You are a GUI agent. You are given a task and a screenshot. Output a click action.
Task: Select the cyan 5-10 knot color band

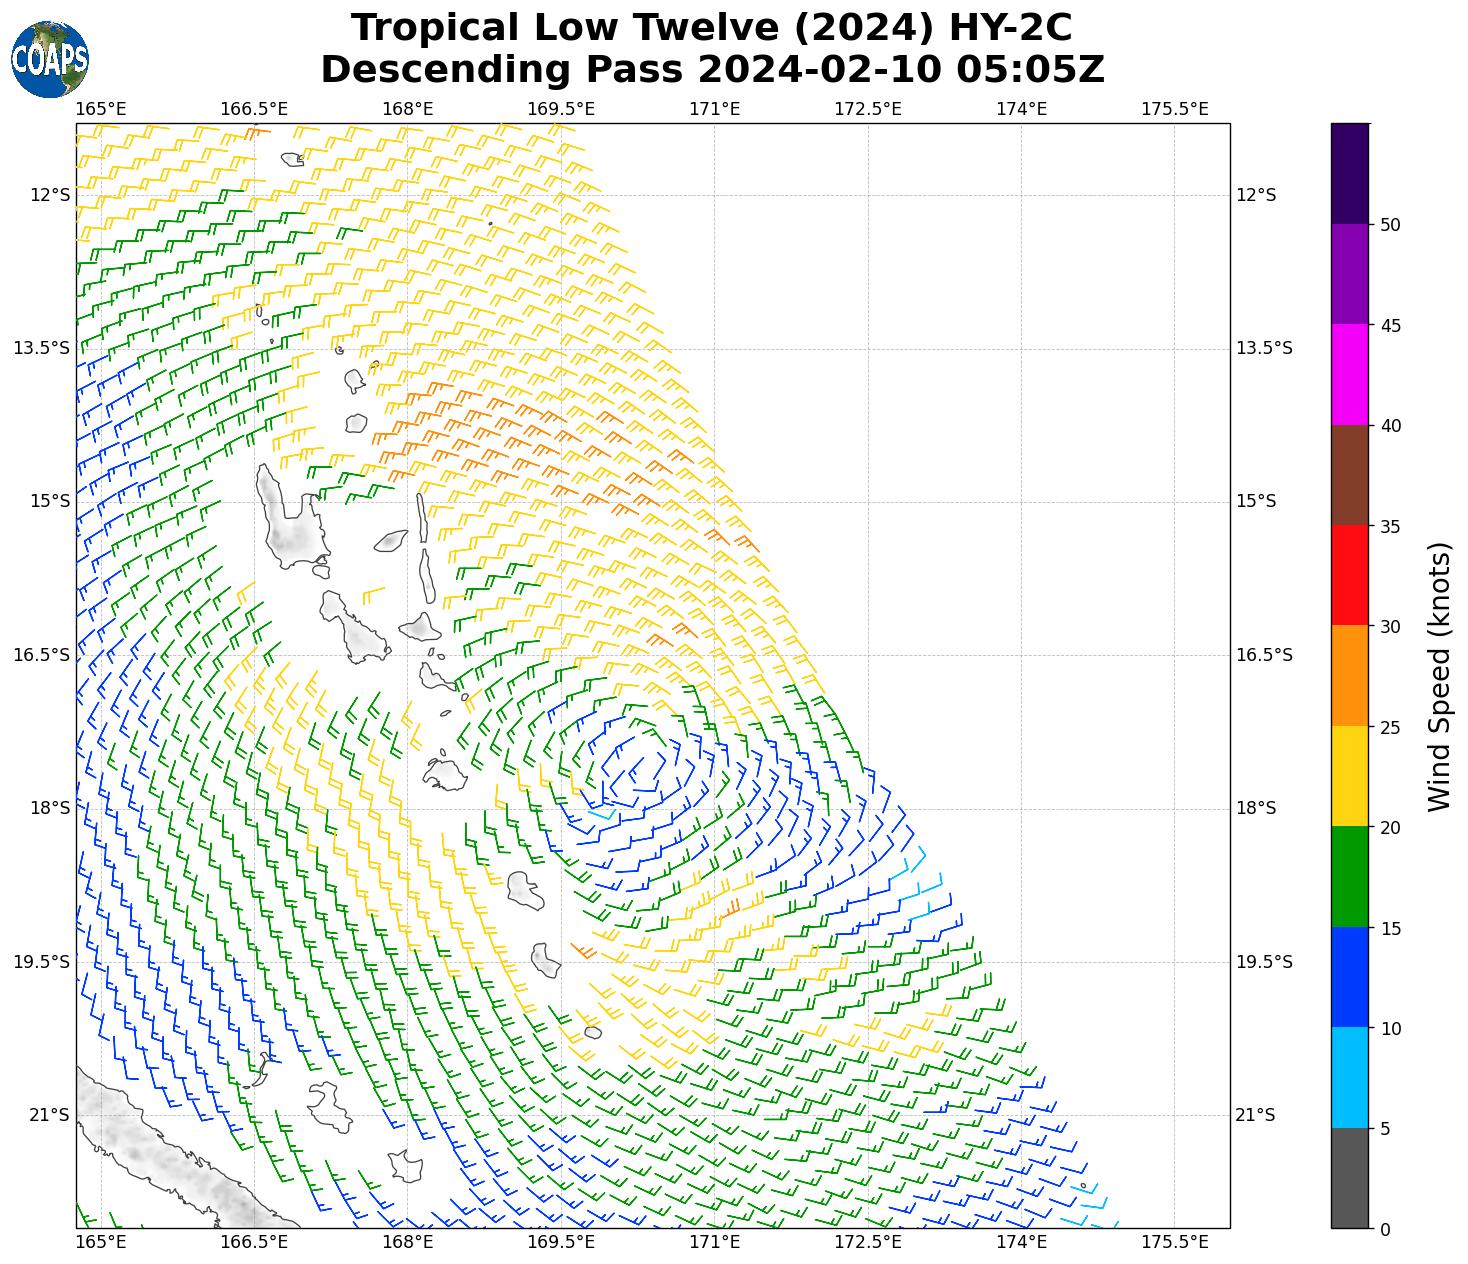[x=1349, y=1077]
